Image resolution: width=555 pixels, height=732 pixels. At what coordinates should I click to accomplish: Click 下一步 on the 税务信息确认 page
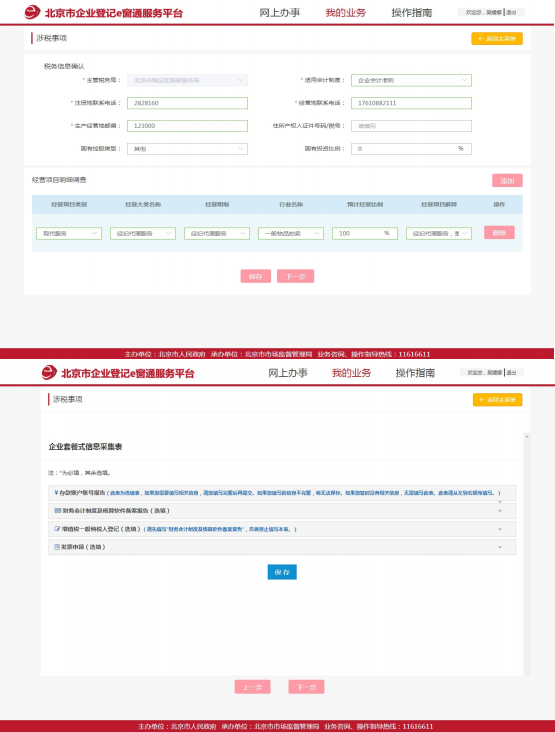tap(295, 276)
